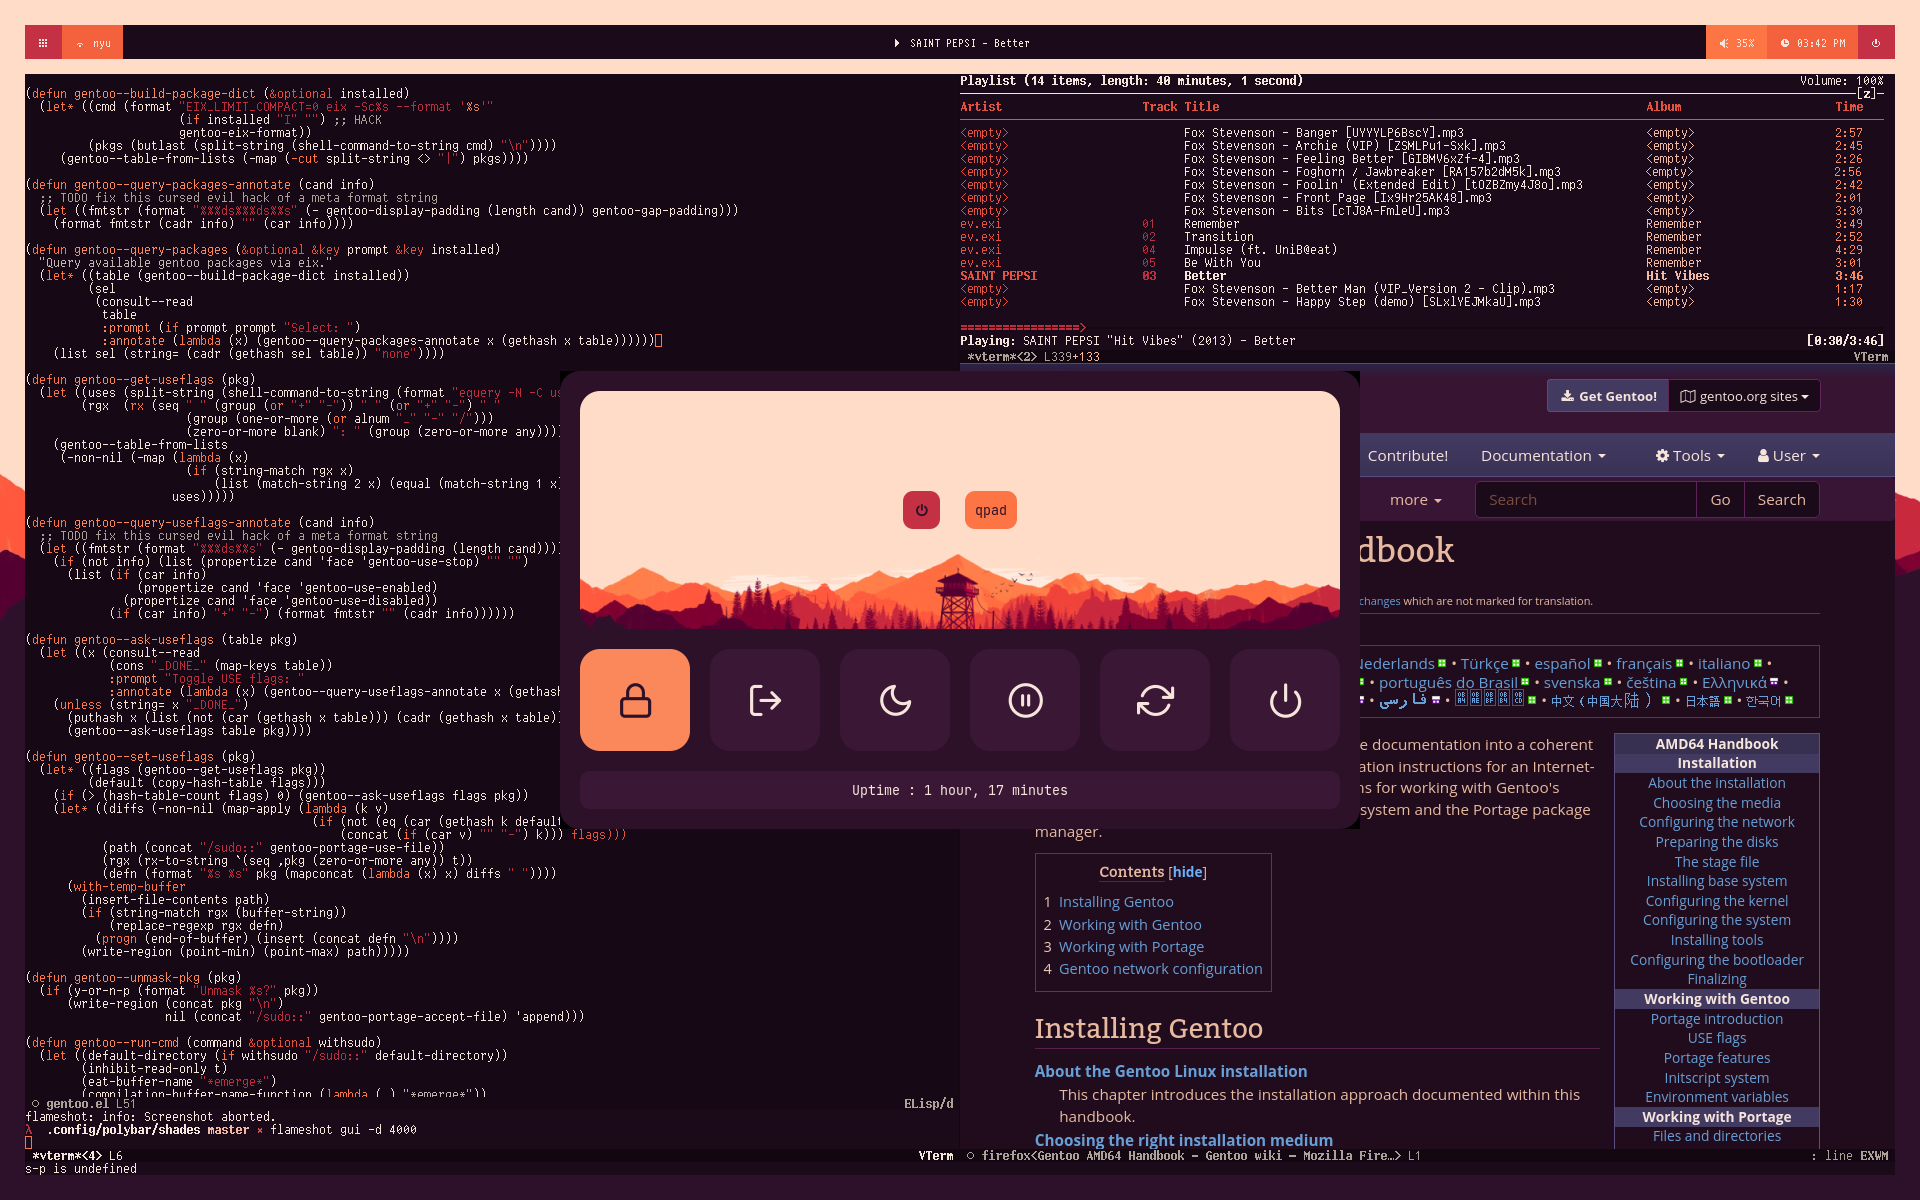Click the *vterm*<4> buffer name in modeline

coord(67,1156)
